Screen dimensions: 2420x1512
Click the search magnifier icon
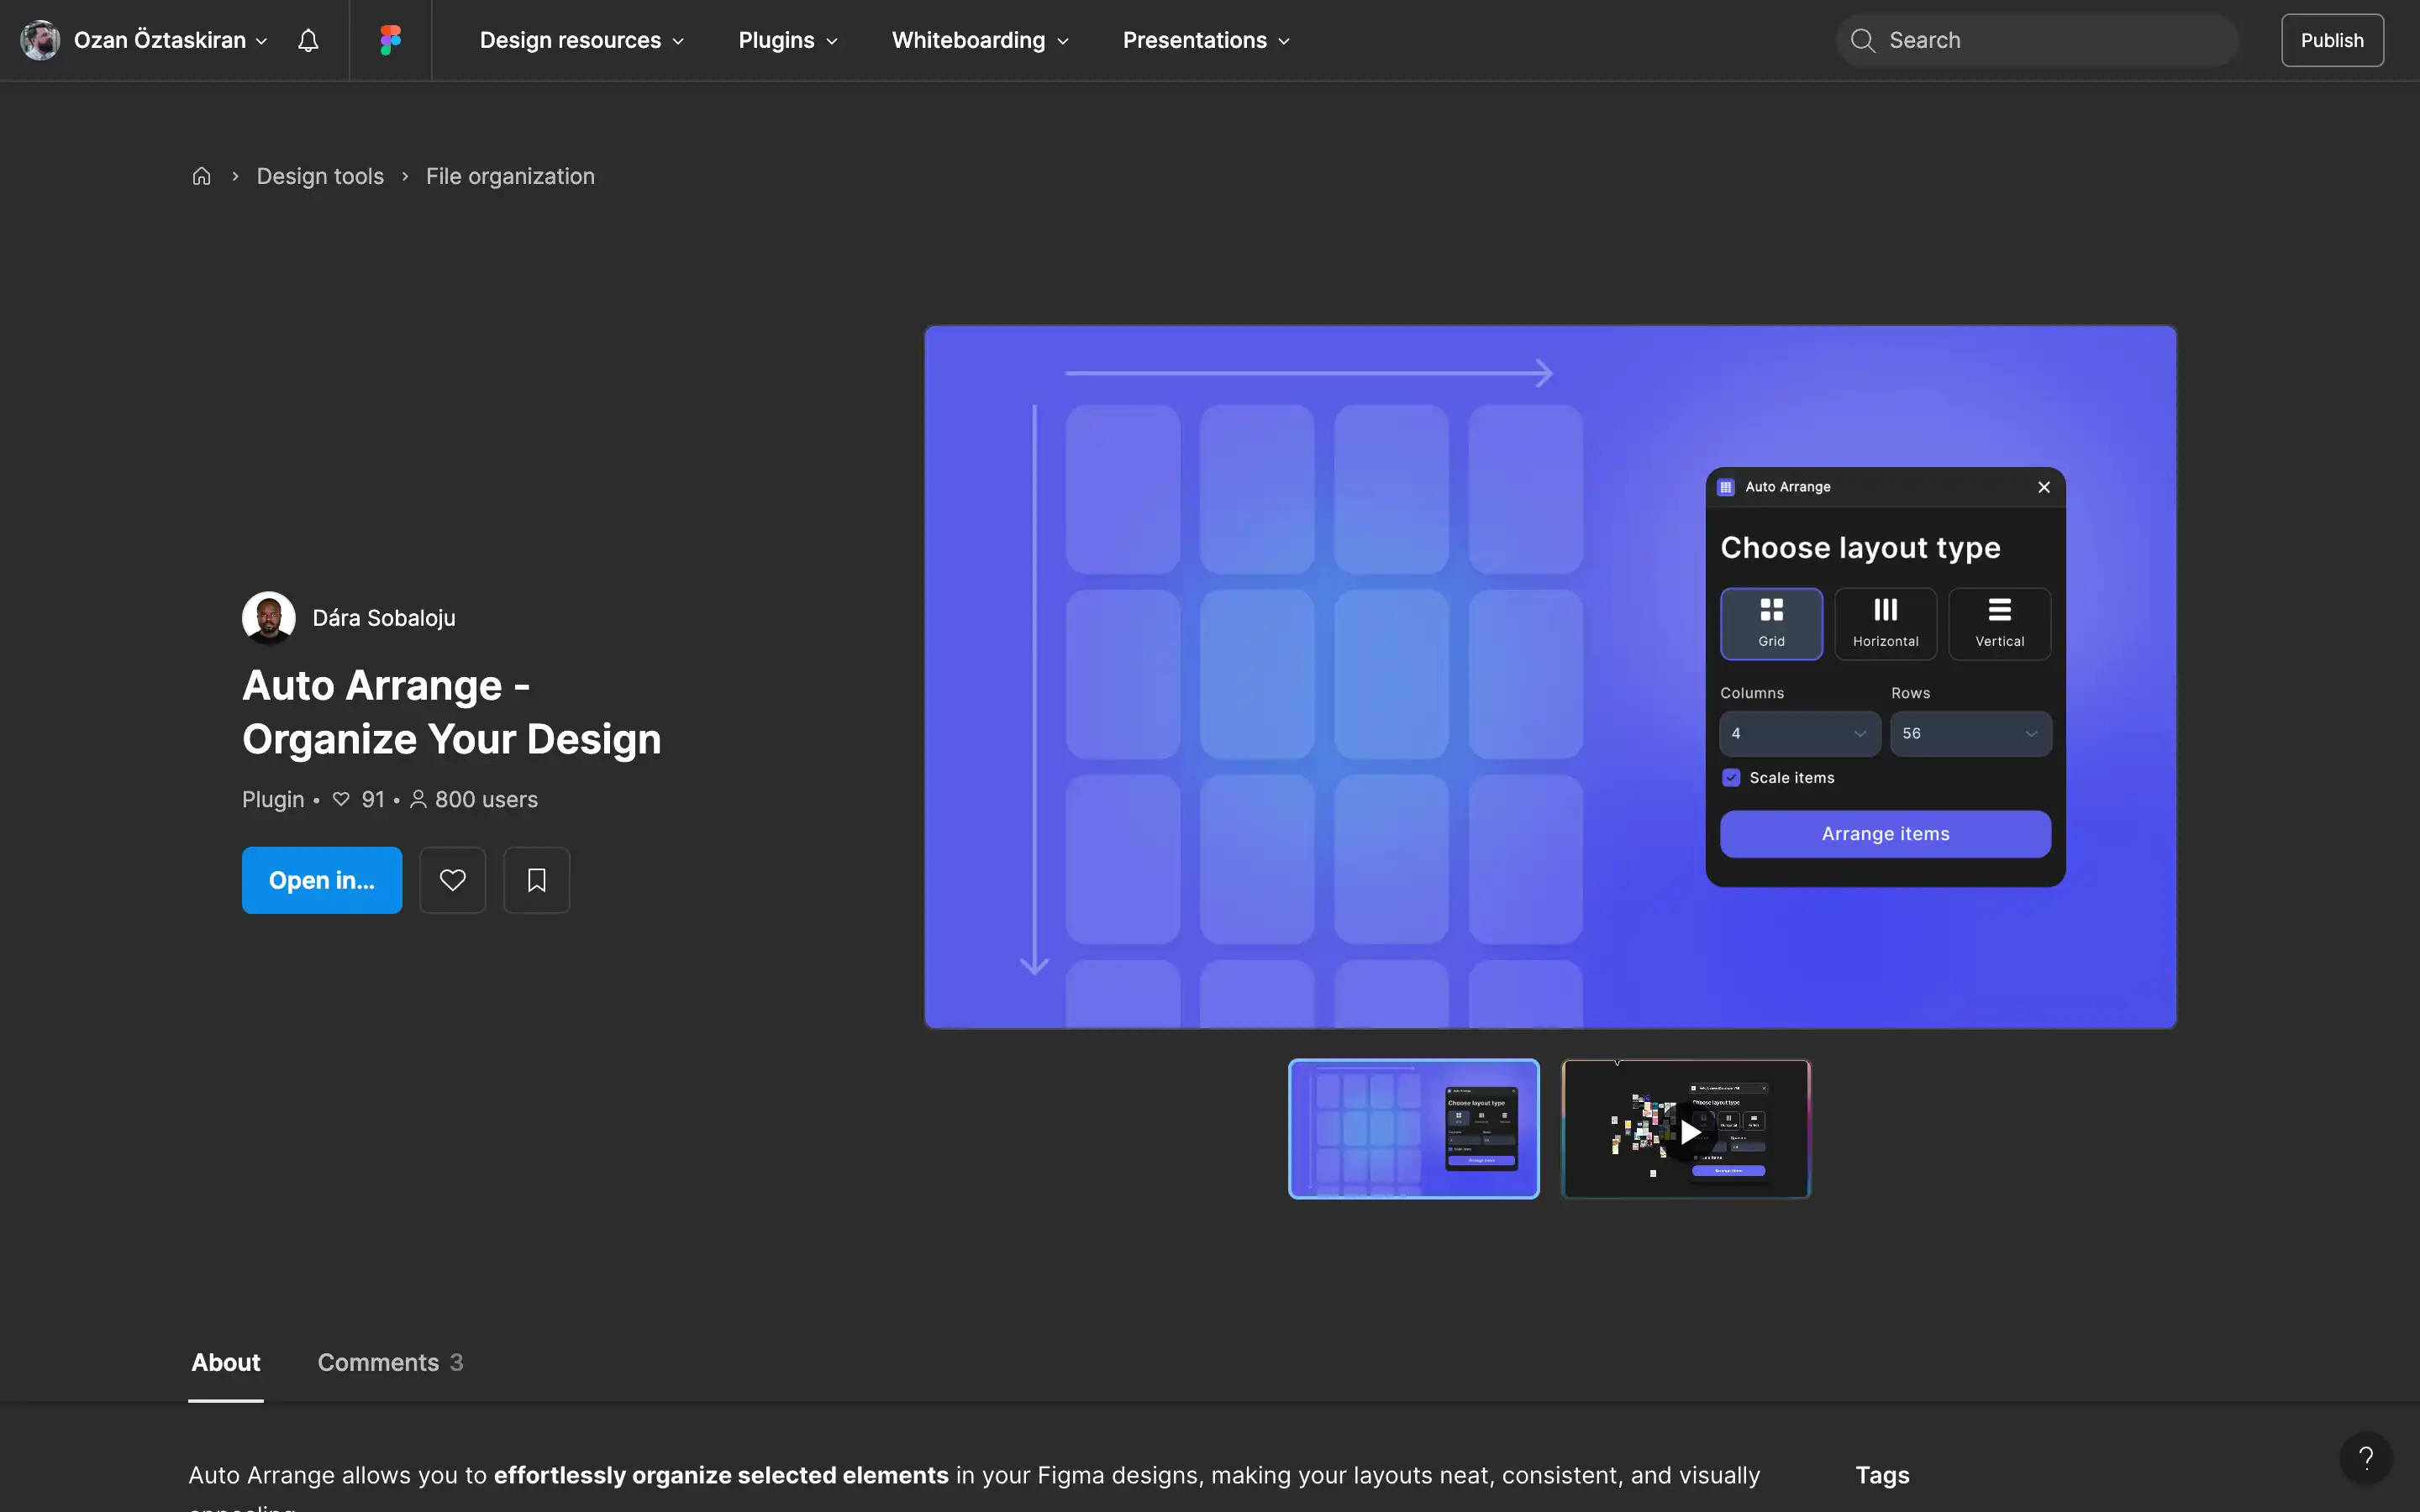(x=1862, y=40)
